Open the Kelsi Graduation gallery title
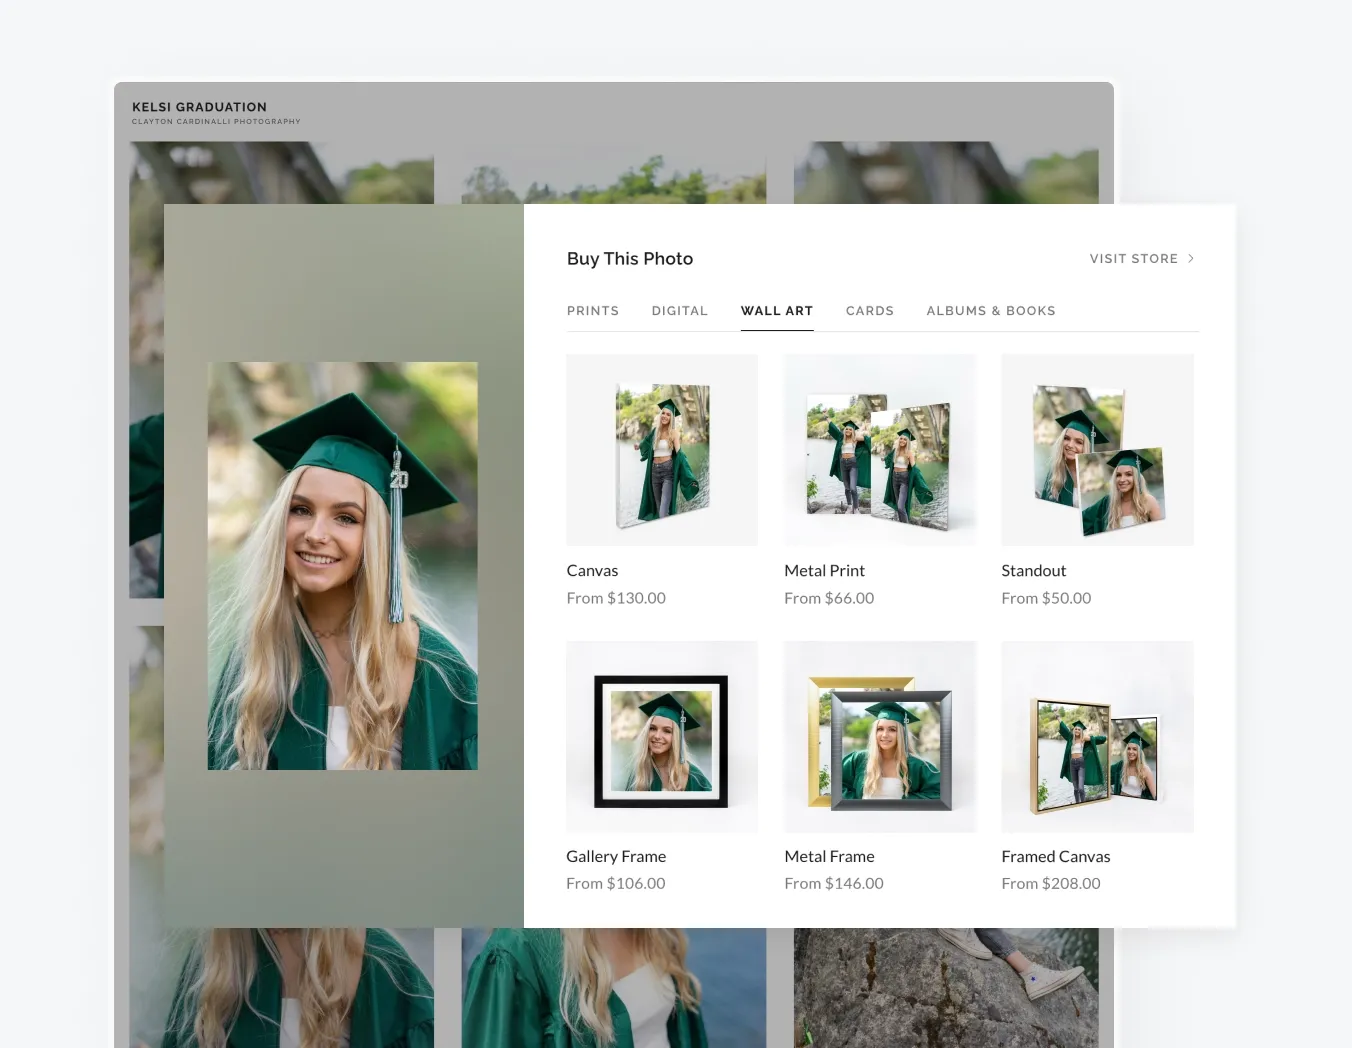The height and width of the screenshot is (1048, 1352). 199,107
